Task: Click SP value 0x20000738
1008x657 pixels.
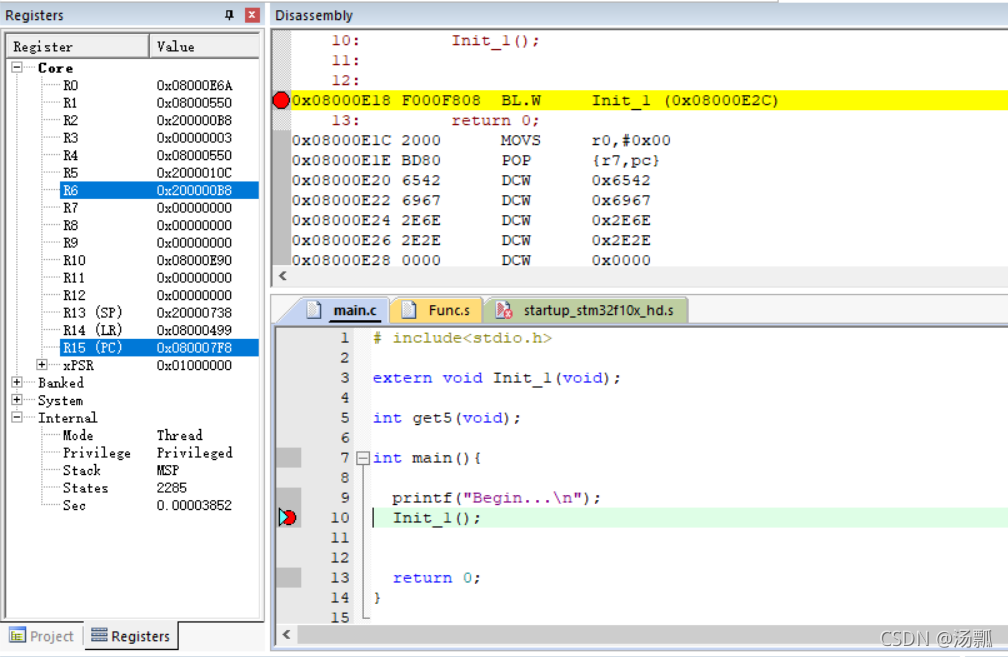Action: point(194,312)
